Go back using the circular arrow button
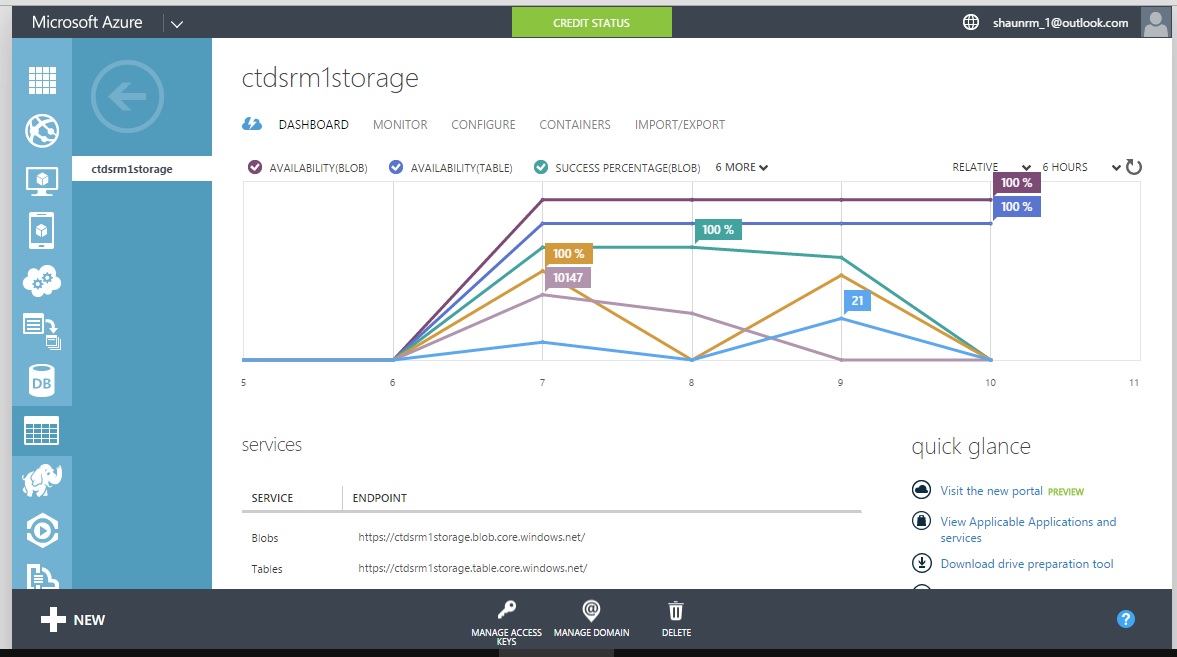This screenshot has height=657, width=1177. 127,96
